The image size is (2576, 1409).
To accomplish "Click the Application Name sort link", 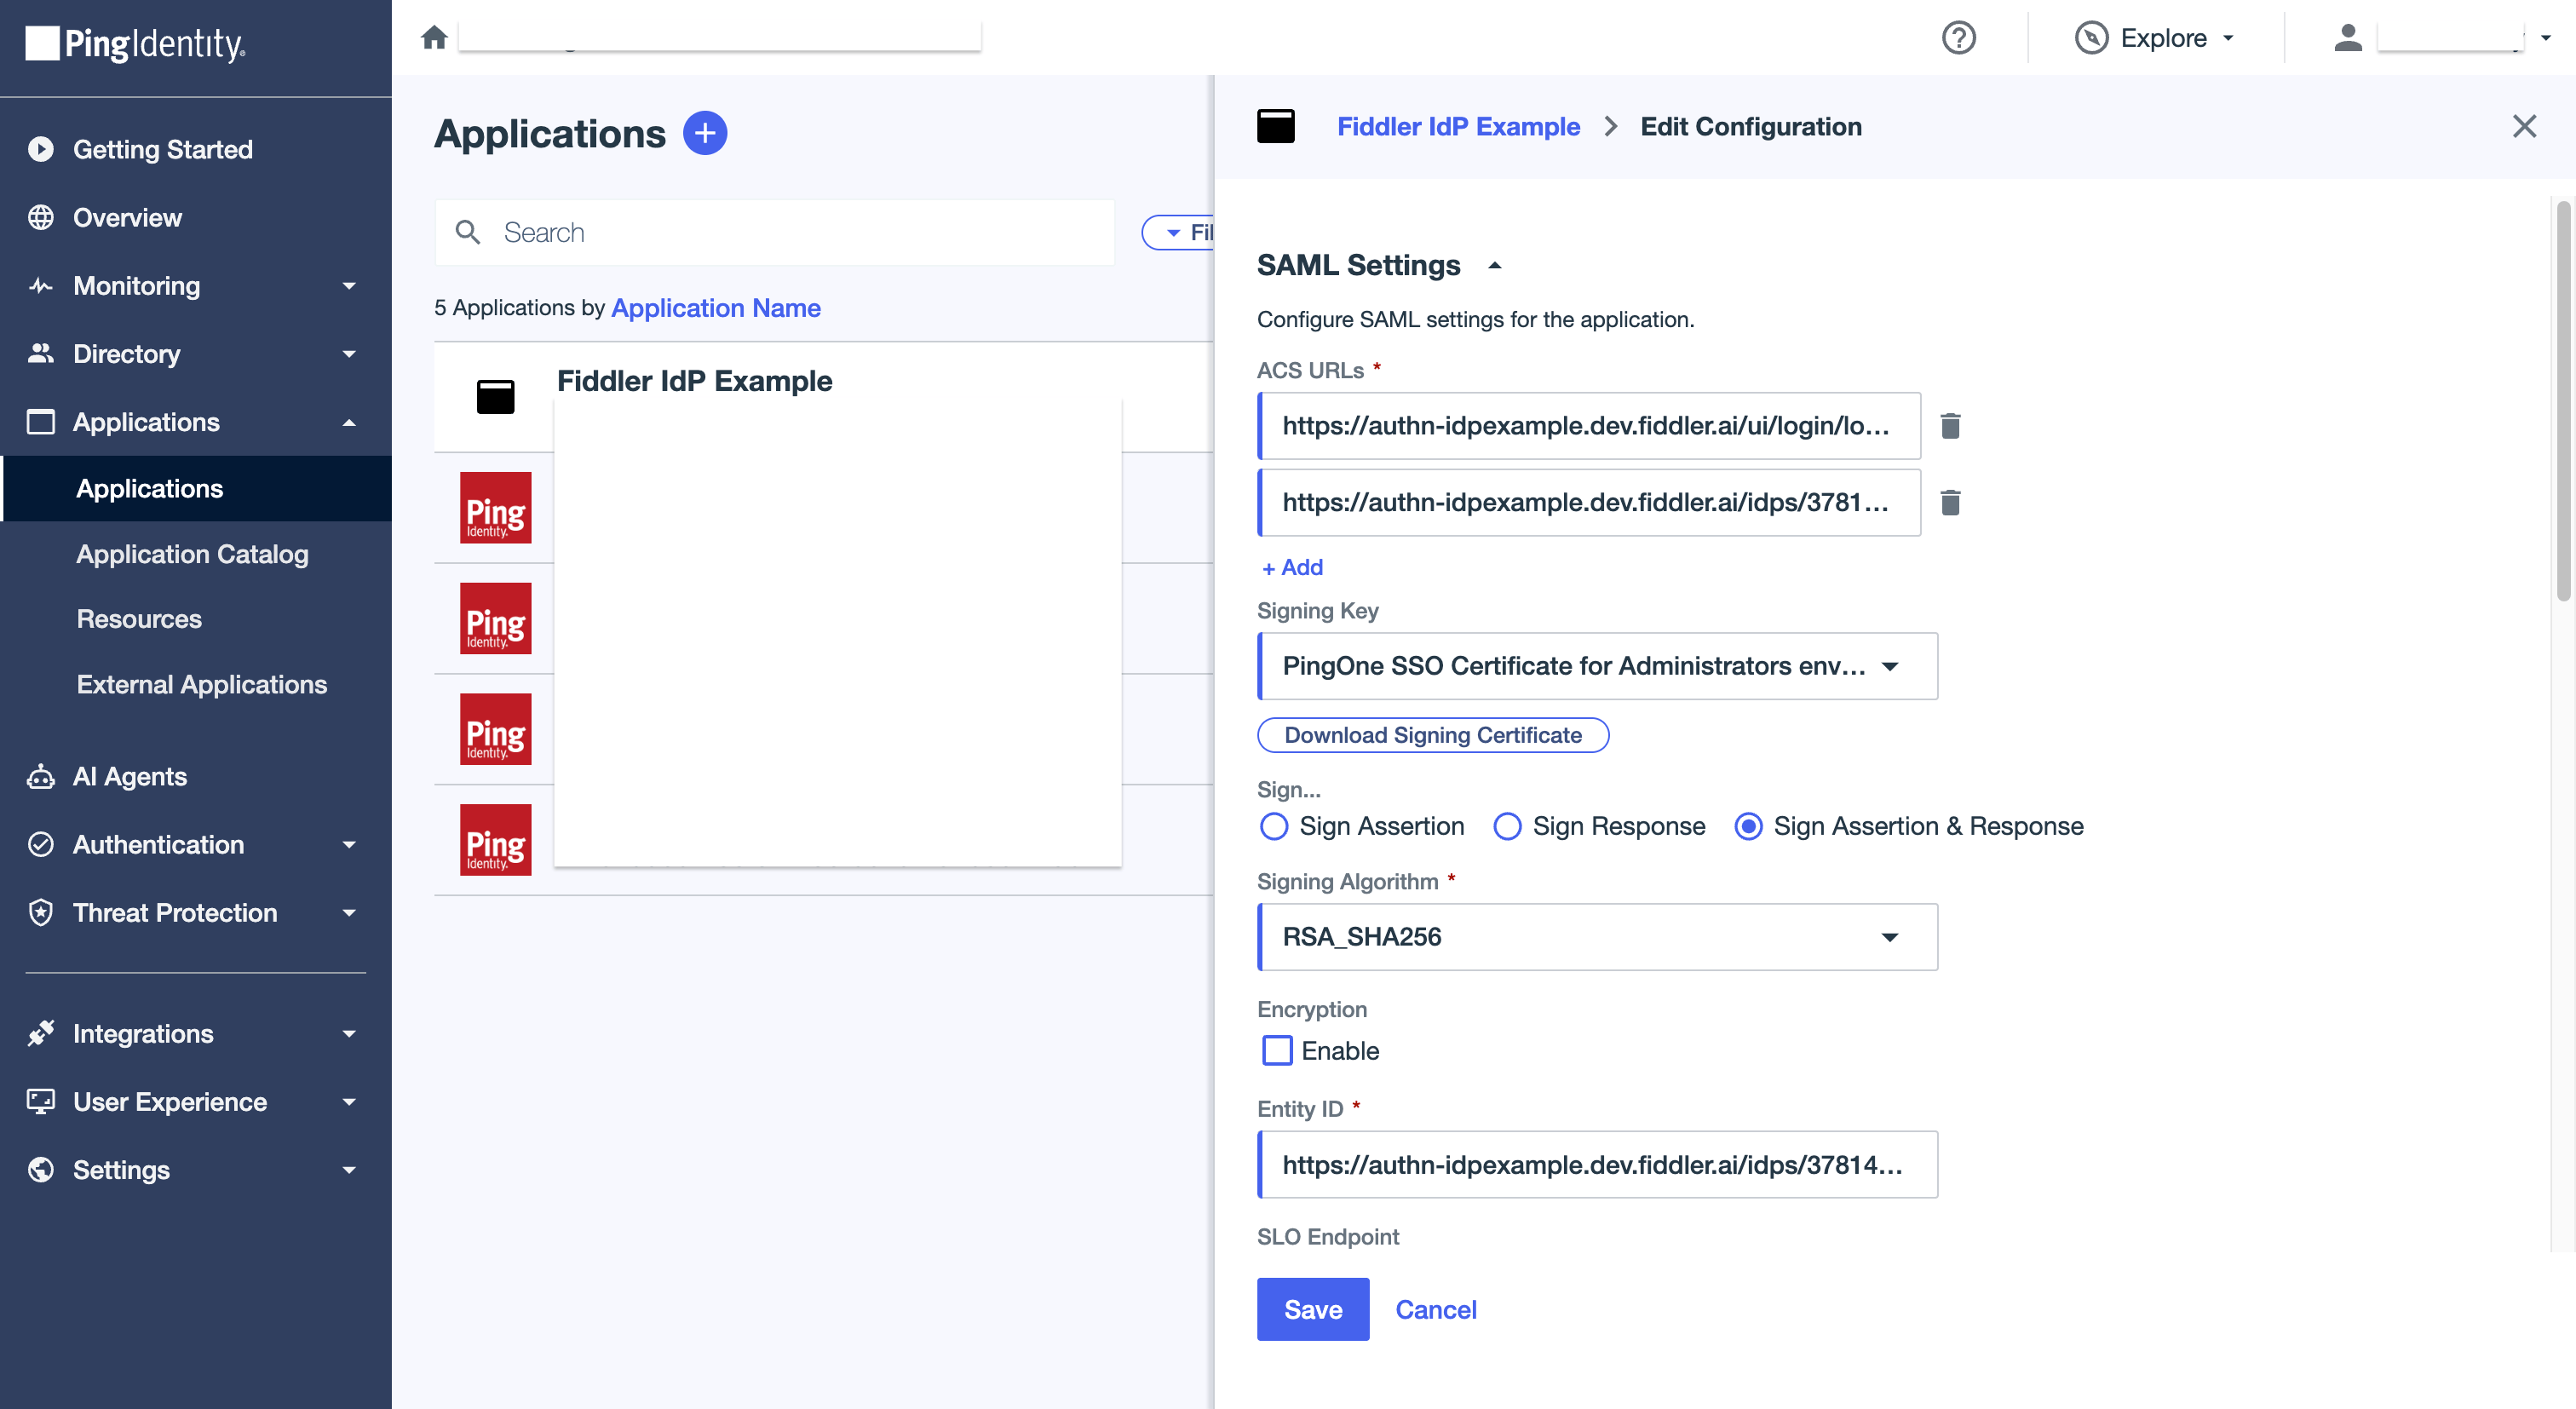I will click(715, 308).
